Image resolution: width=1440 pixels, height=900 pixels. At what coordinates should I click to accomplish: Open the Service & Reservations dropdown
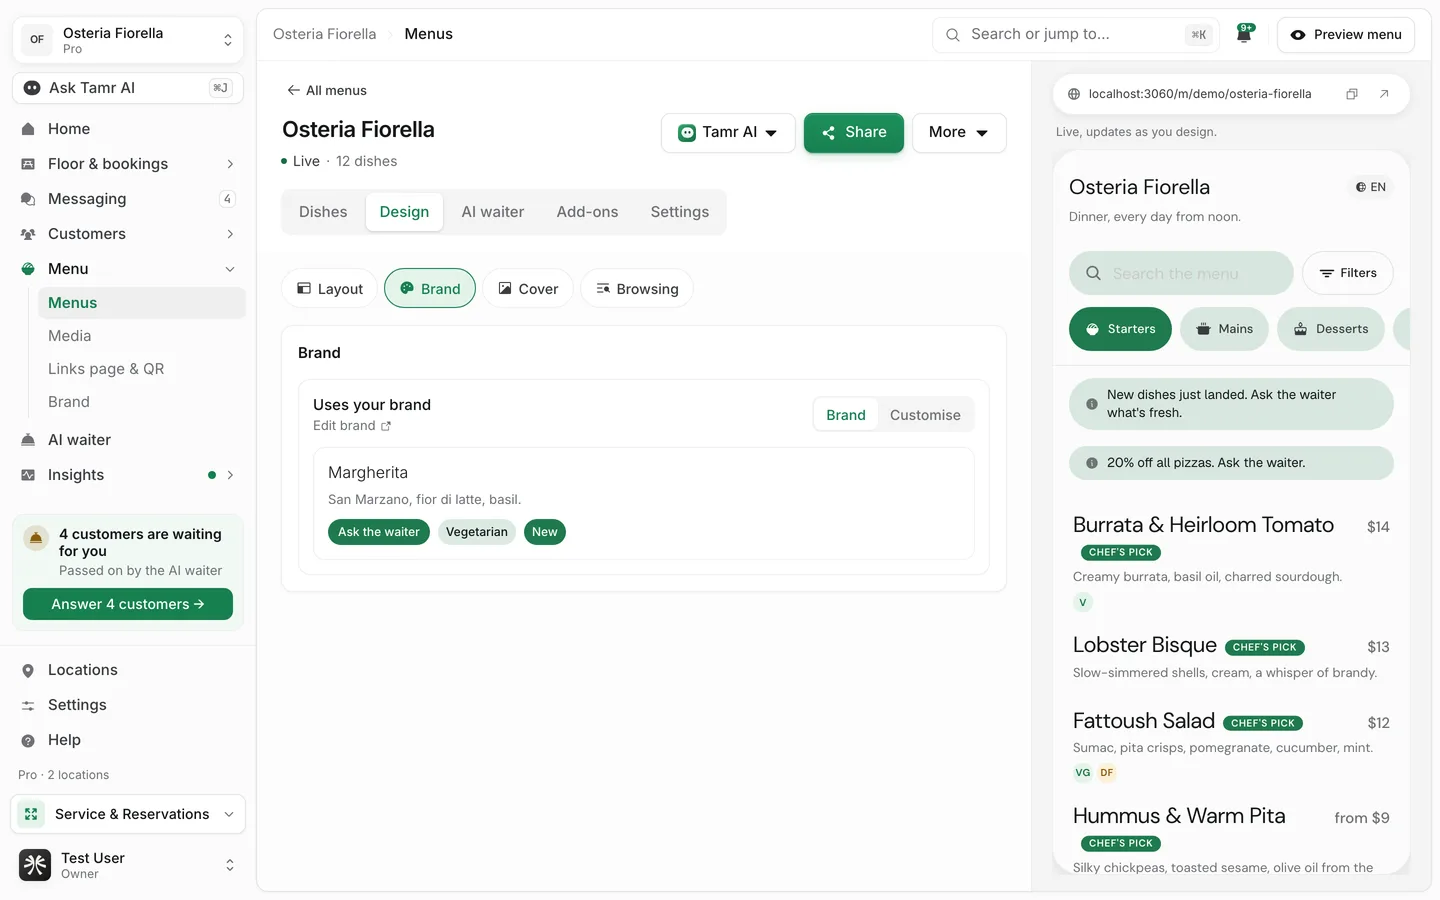coord(128,814)
